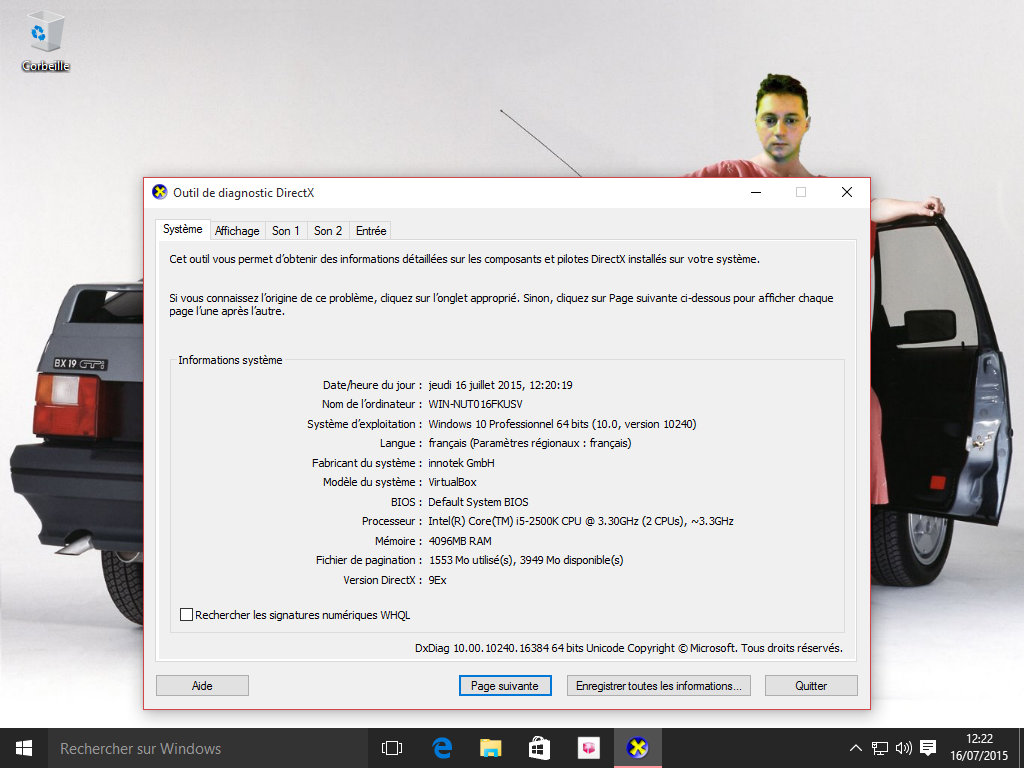Open Task View
The width and height of the screenshot is (1024, 768).
tap(390, 747)
